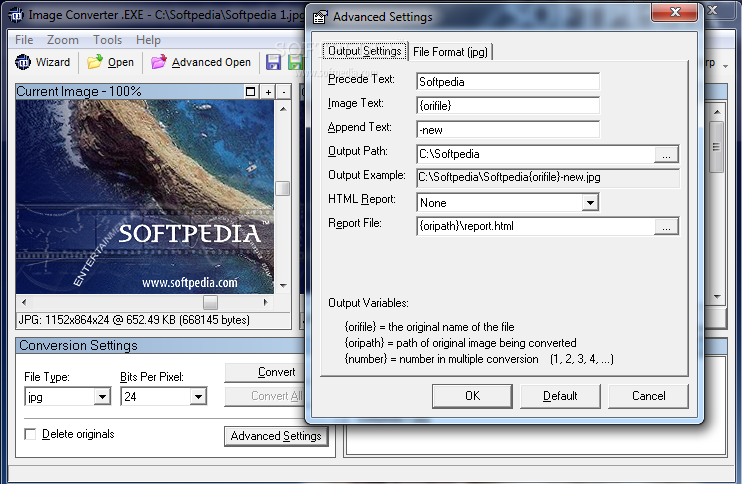The image size is (742, 484).
Task: Click the Advanced Open toolbar icon
Action: pyautogui.click(x=201, y=62)
